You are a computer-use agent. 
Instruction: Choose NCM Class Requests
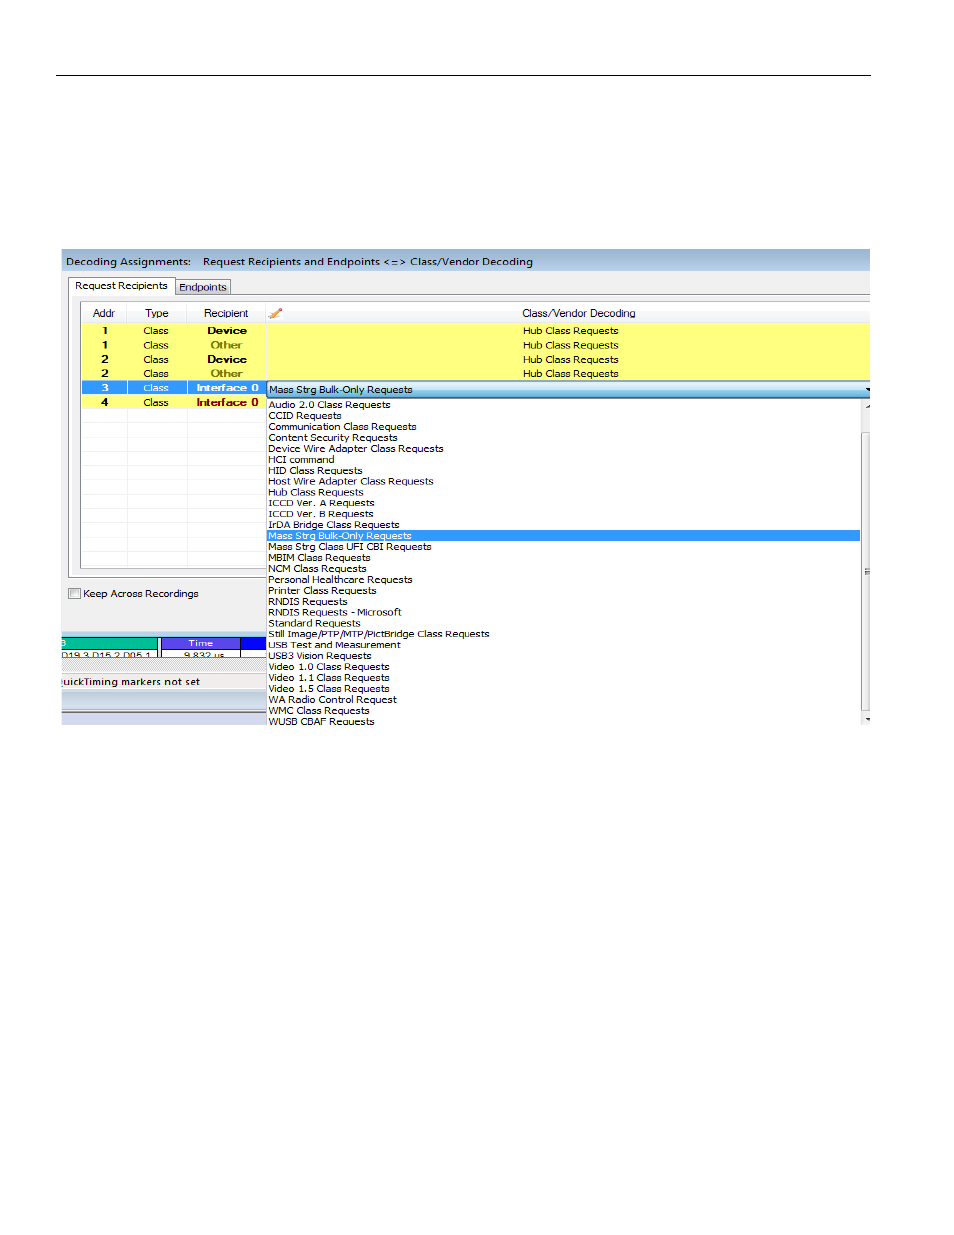coord(317,569)
